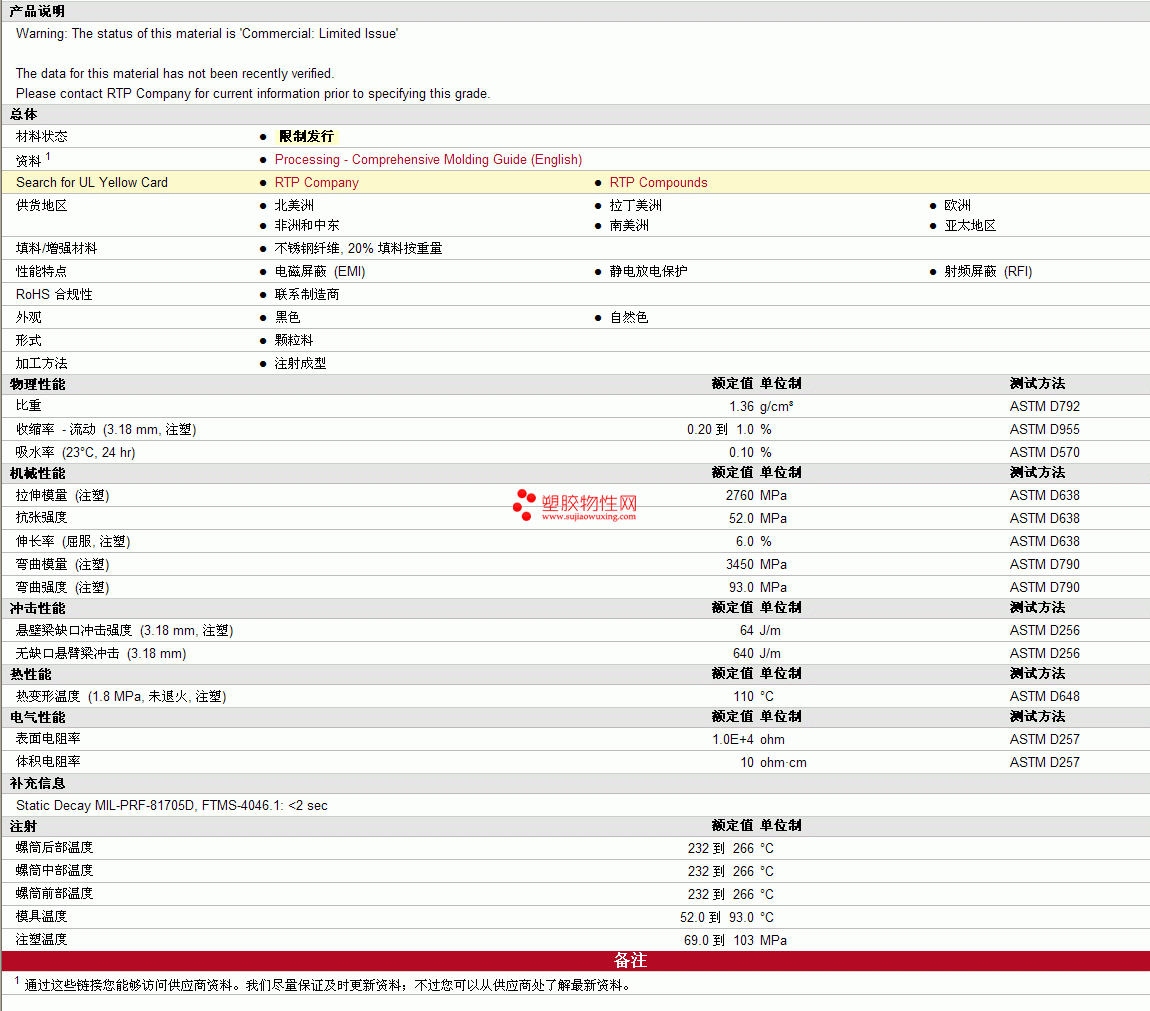Viewport: 1150px width, 1011px height.
Task: Click the 补充信息 section header
Action: pos(37,783)
